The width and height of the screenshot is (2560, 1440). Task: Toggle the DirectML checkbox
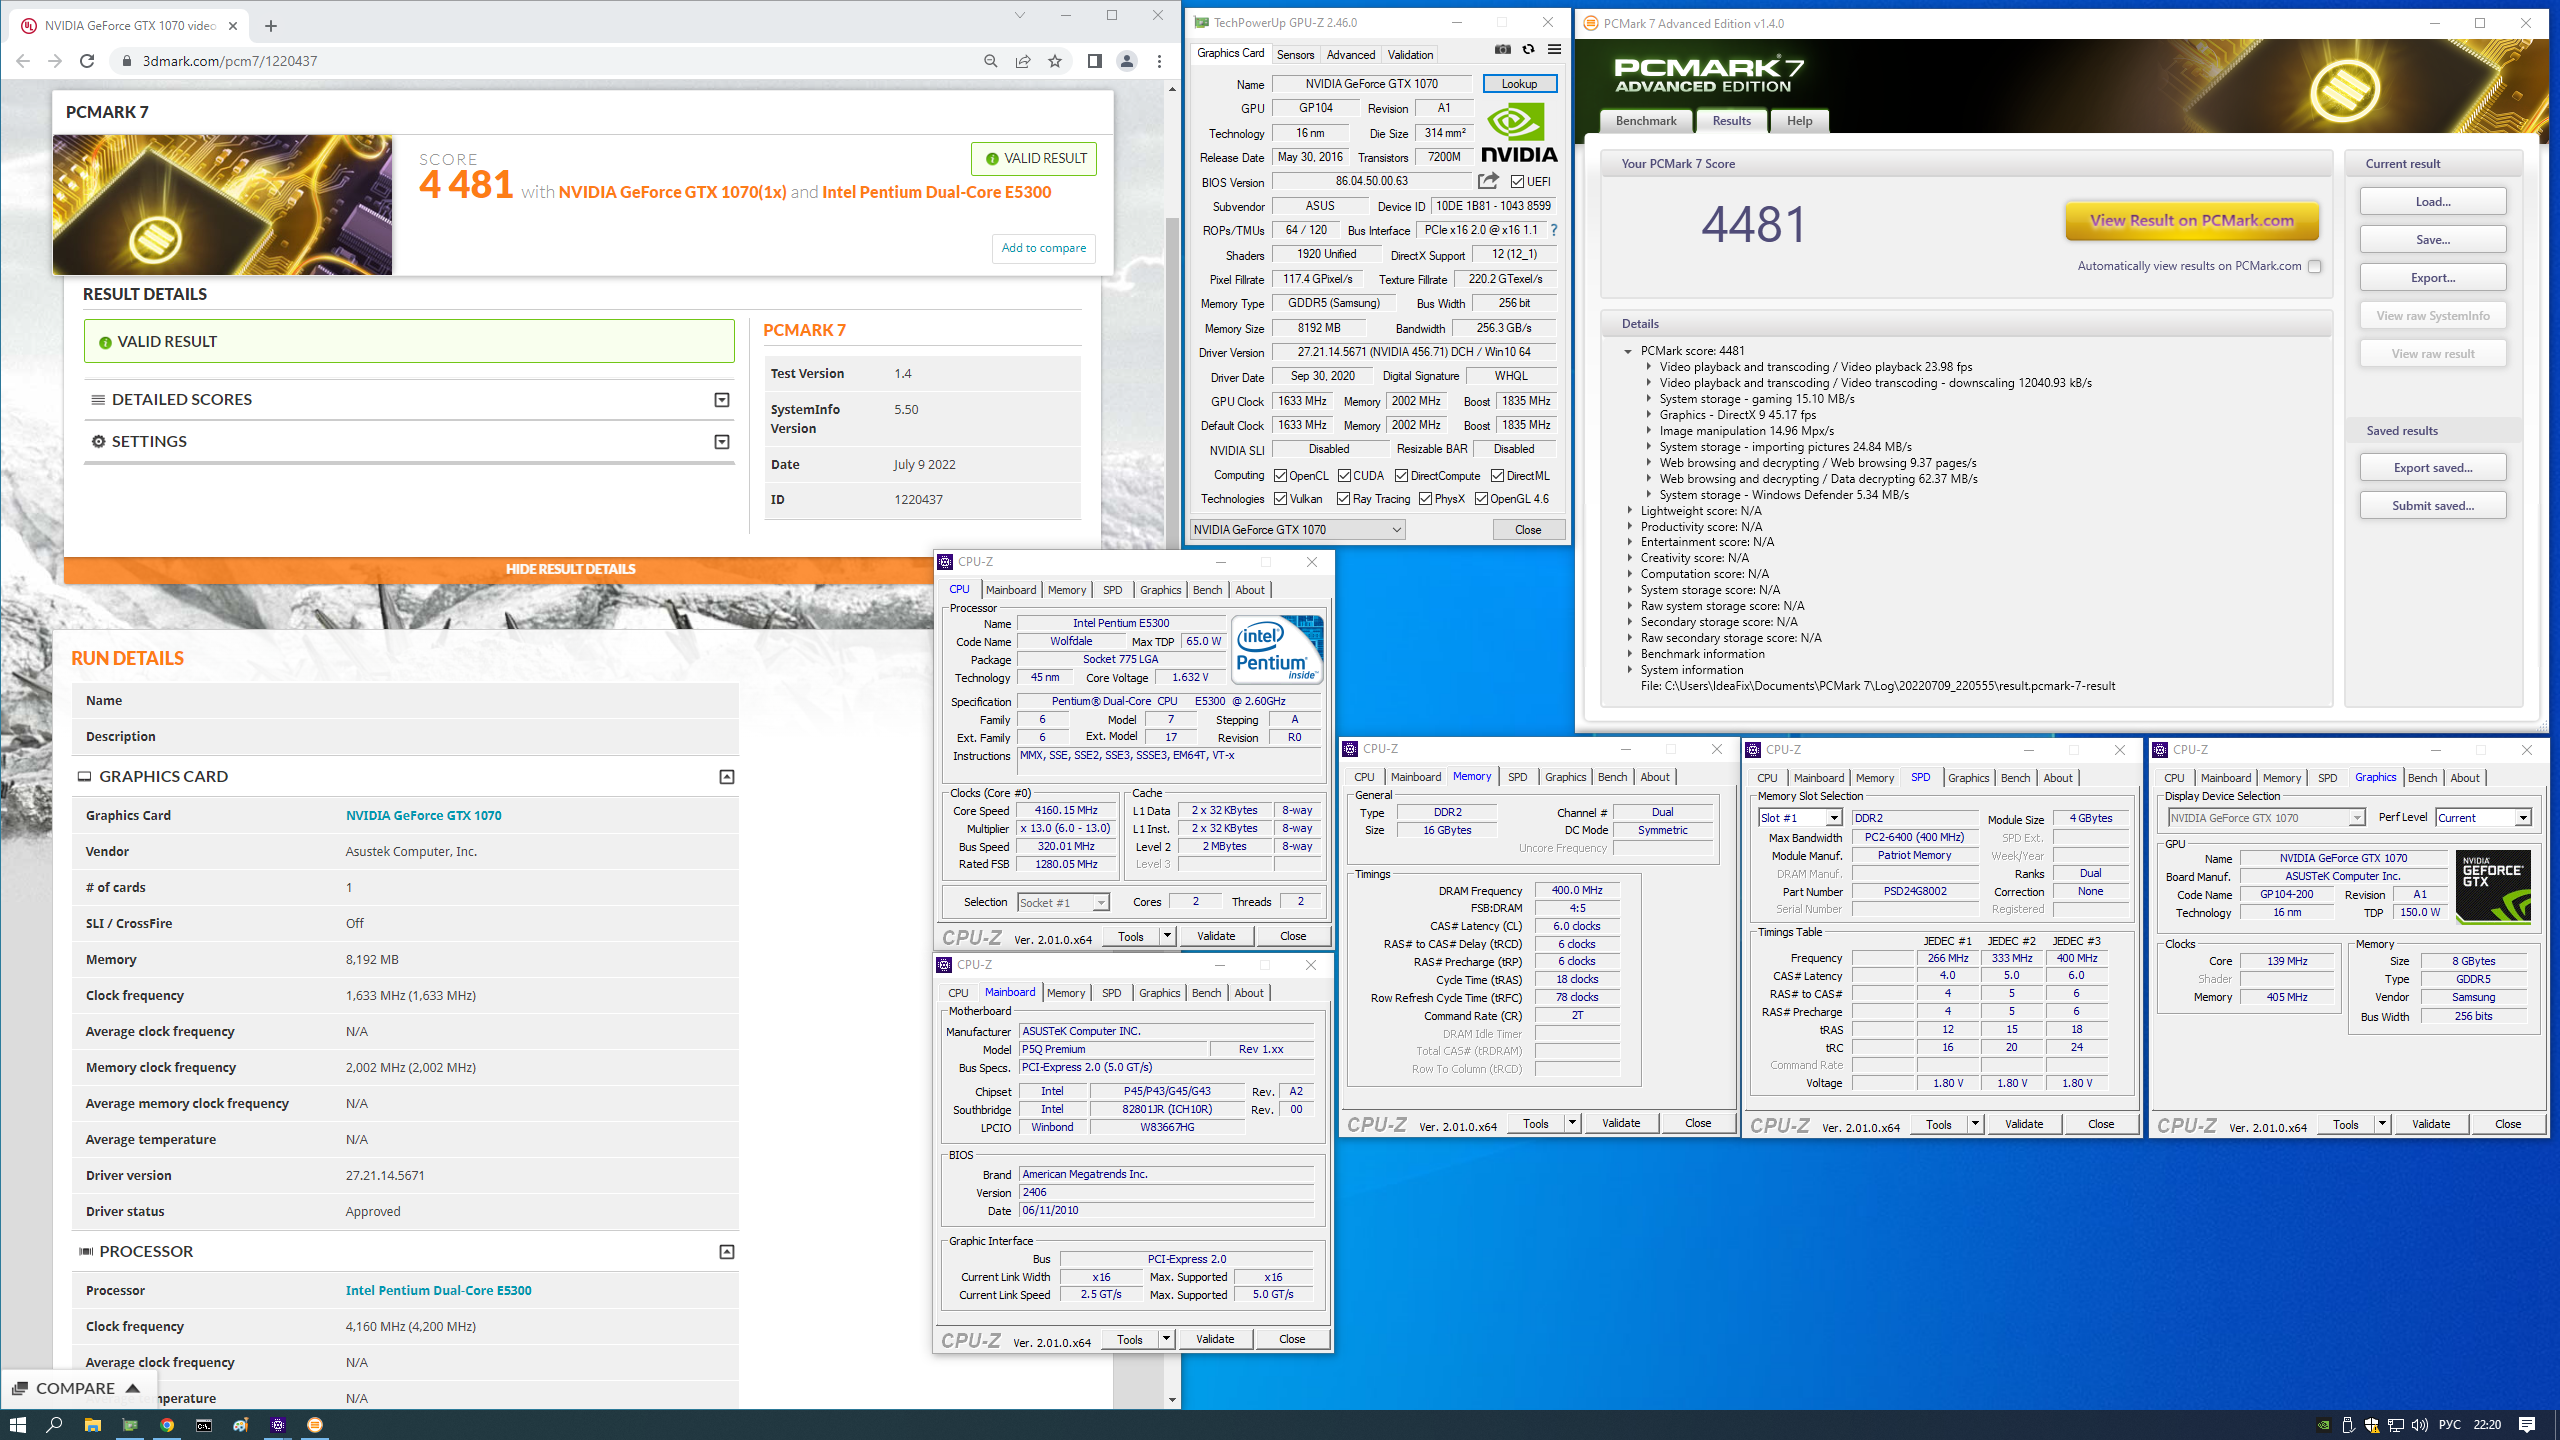point(1497,476)
